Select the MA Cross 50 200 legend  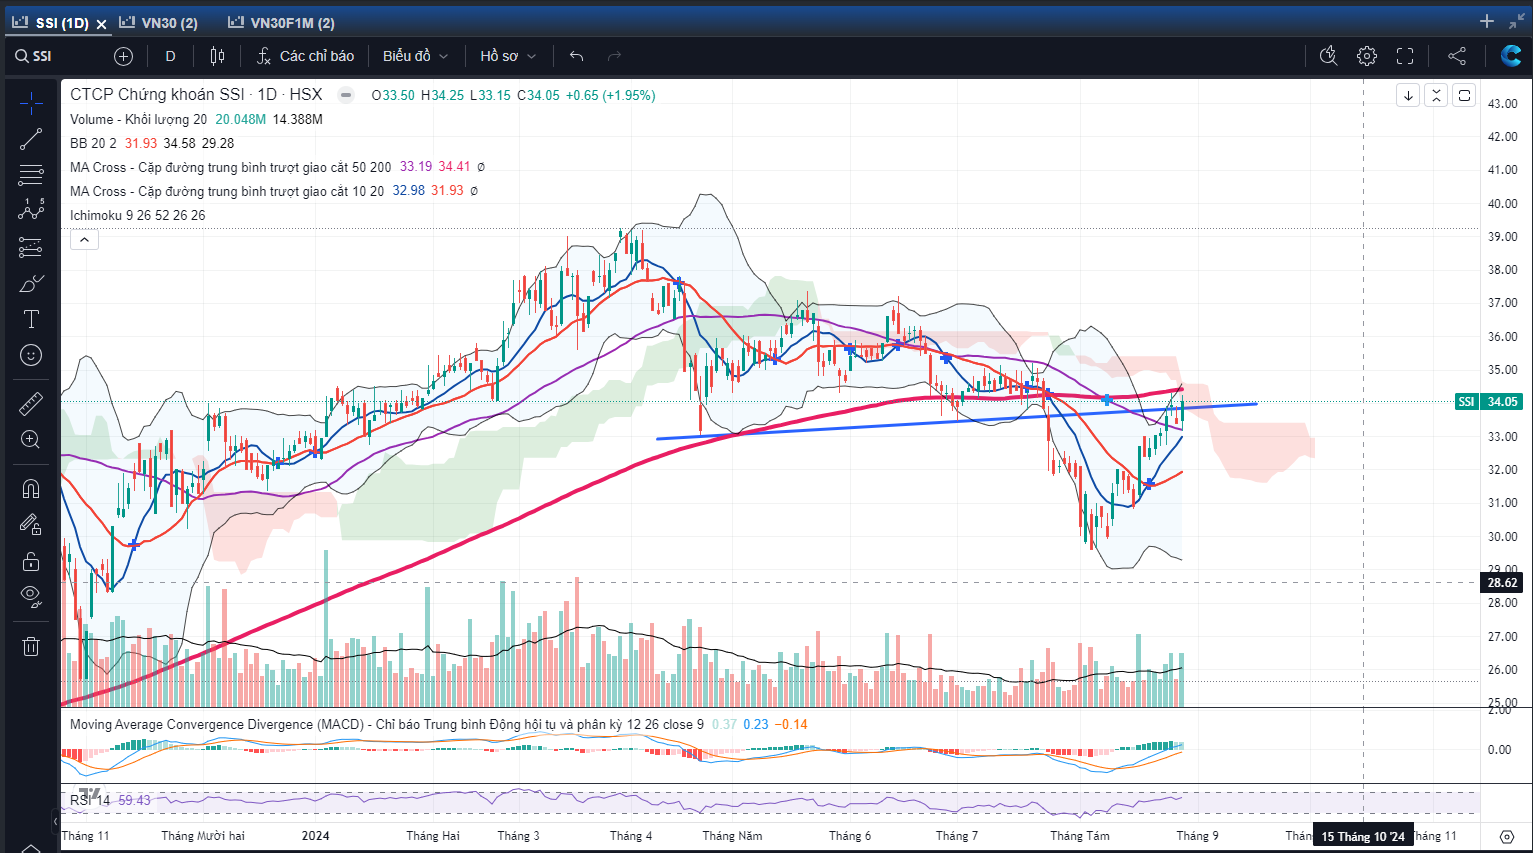pyautogui.click(x=231, y=167)
